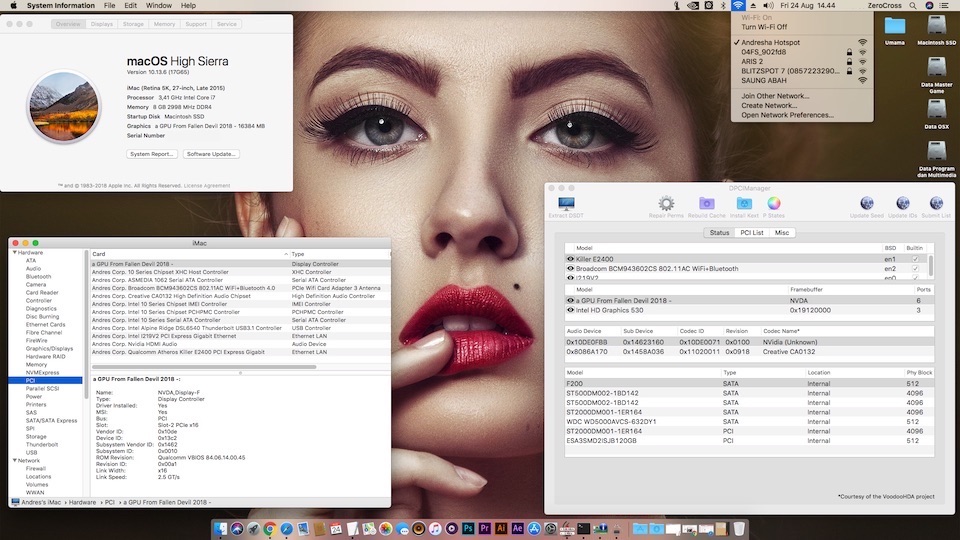
Task: Click Open Network Preferences
Action: [787, 115]
